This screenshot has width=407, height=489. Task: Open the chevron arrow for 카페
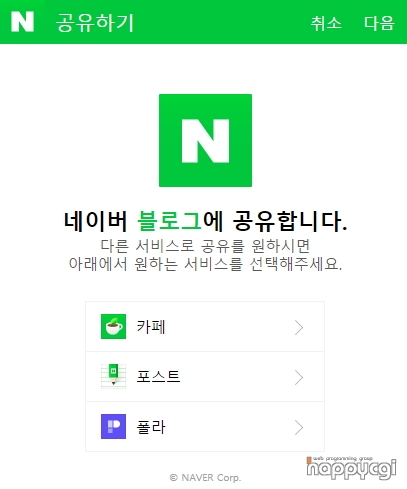coord(299,327)
